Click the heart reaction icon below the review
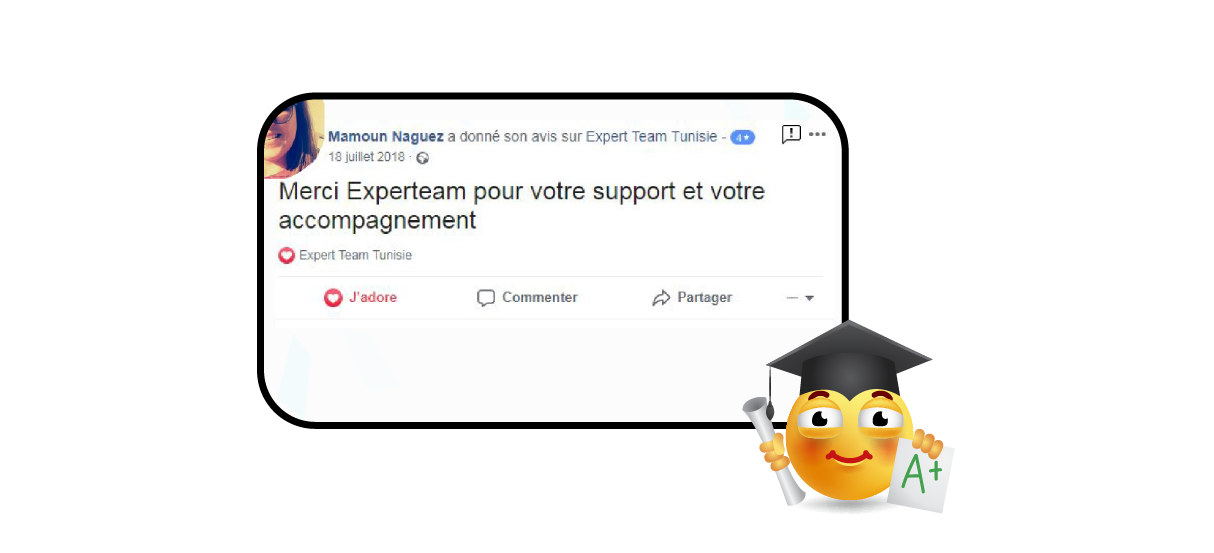The width and height of the screenshot is (1214, 553). click(286, 256)
